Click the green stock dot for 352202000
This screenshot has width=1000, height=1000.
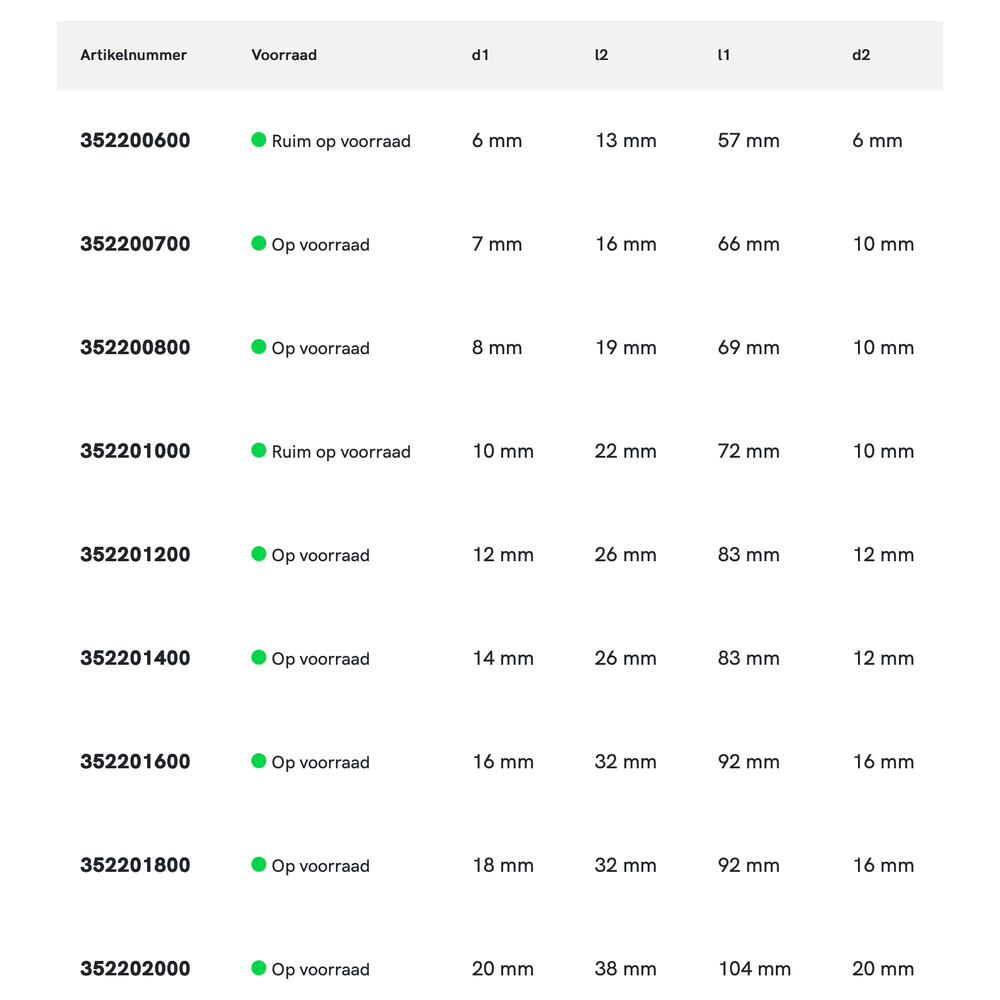[259, 968]
